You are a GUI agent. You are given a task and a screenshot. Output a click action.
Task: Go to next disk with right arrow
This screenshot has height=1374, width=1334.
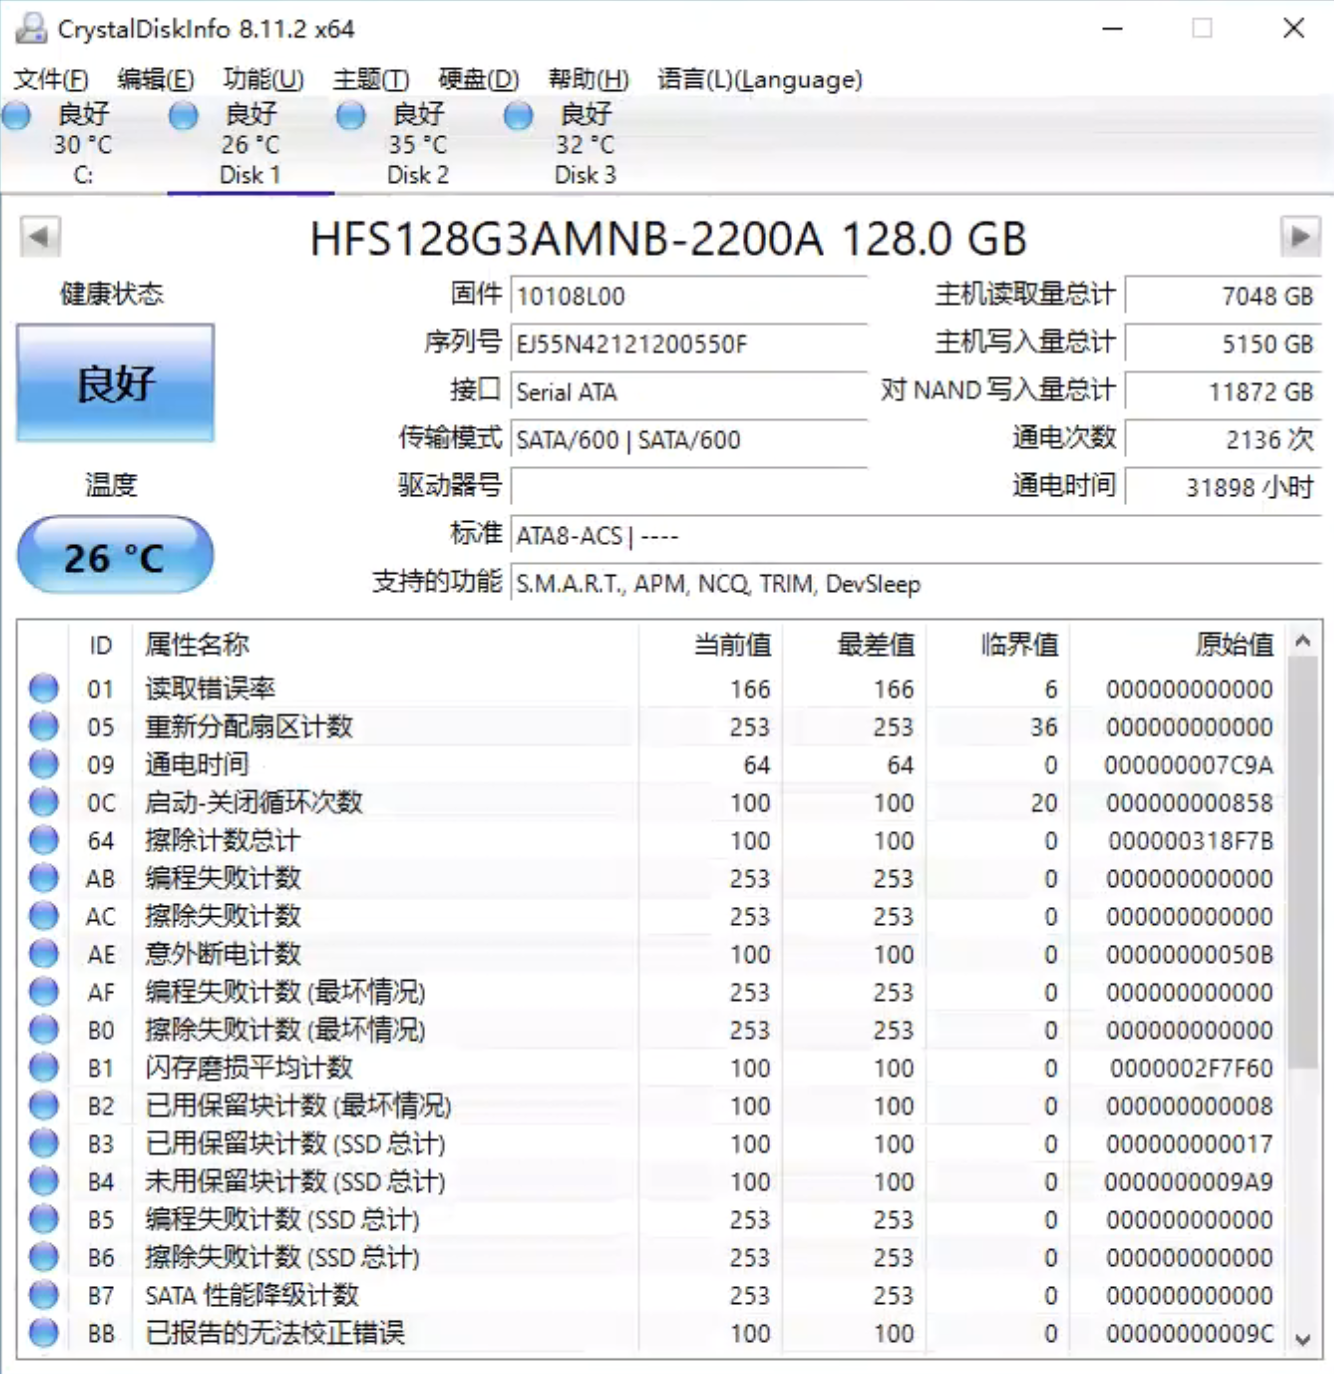point(1299,237)
